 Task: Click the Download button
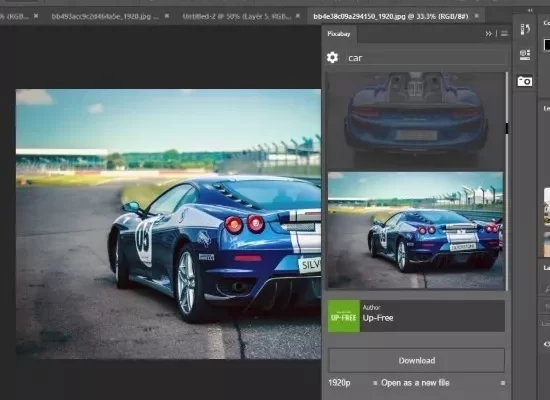(416, 360)
